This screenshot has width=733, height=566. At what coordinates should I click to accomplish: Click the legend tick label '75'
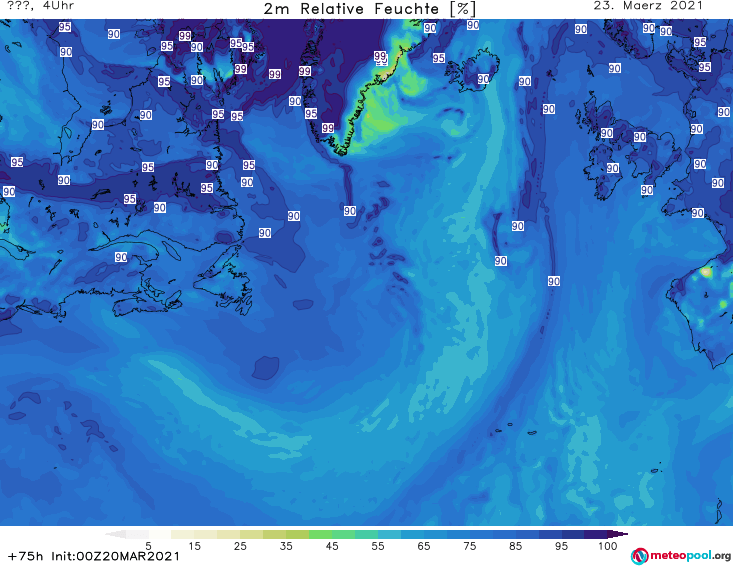pos(469,546)
